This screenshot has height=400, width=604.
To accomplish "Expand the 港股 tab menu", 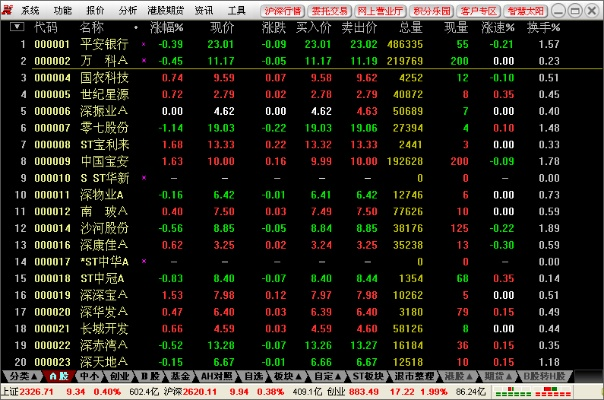I will point(459,376).
